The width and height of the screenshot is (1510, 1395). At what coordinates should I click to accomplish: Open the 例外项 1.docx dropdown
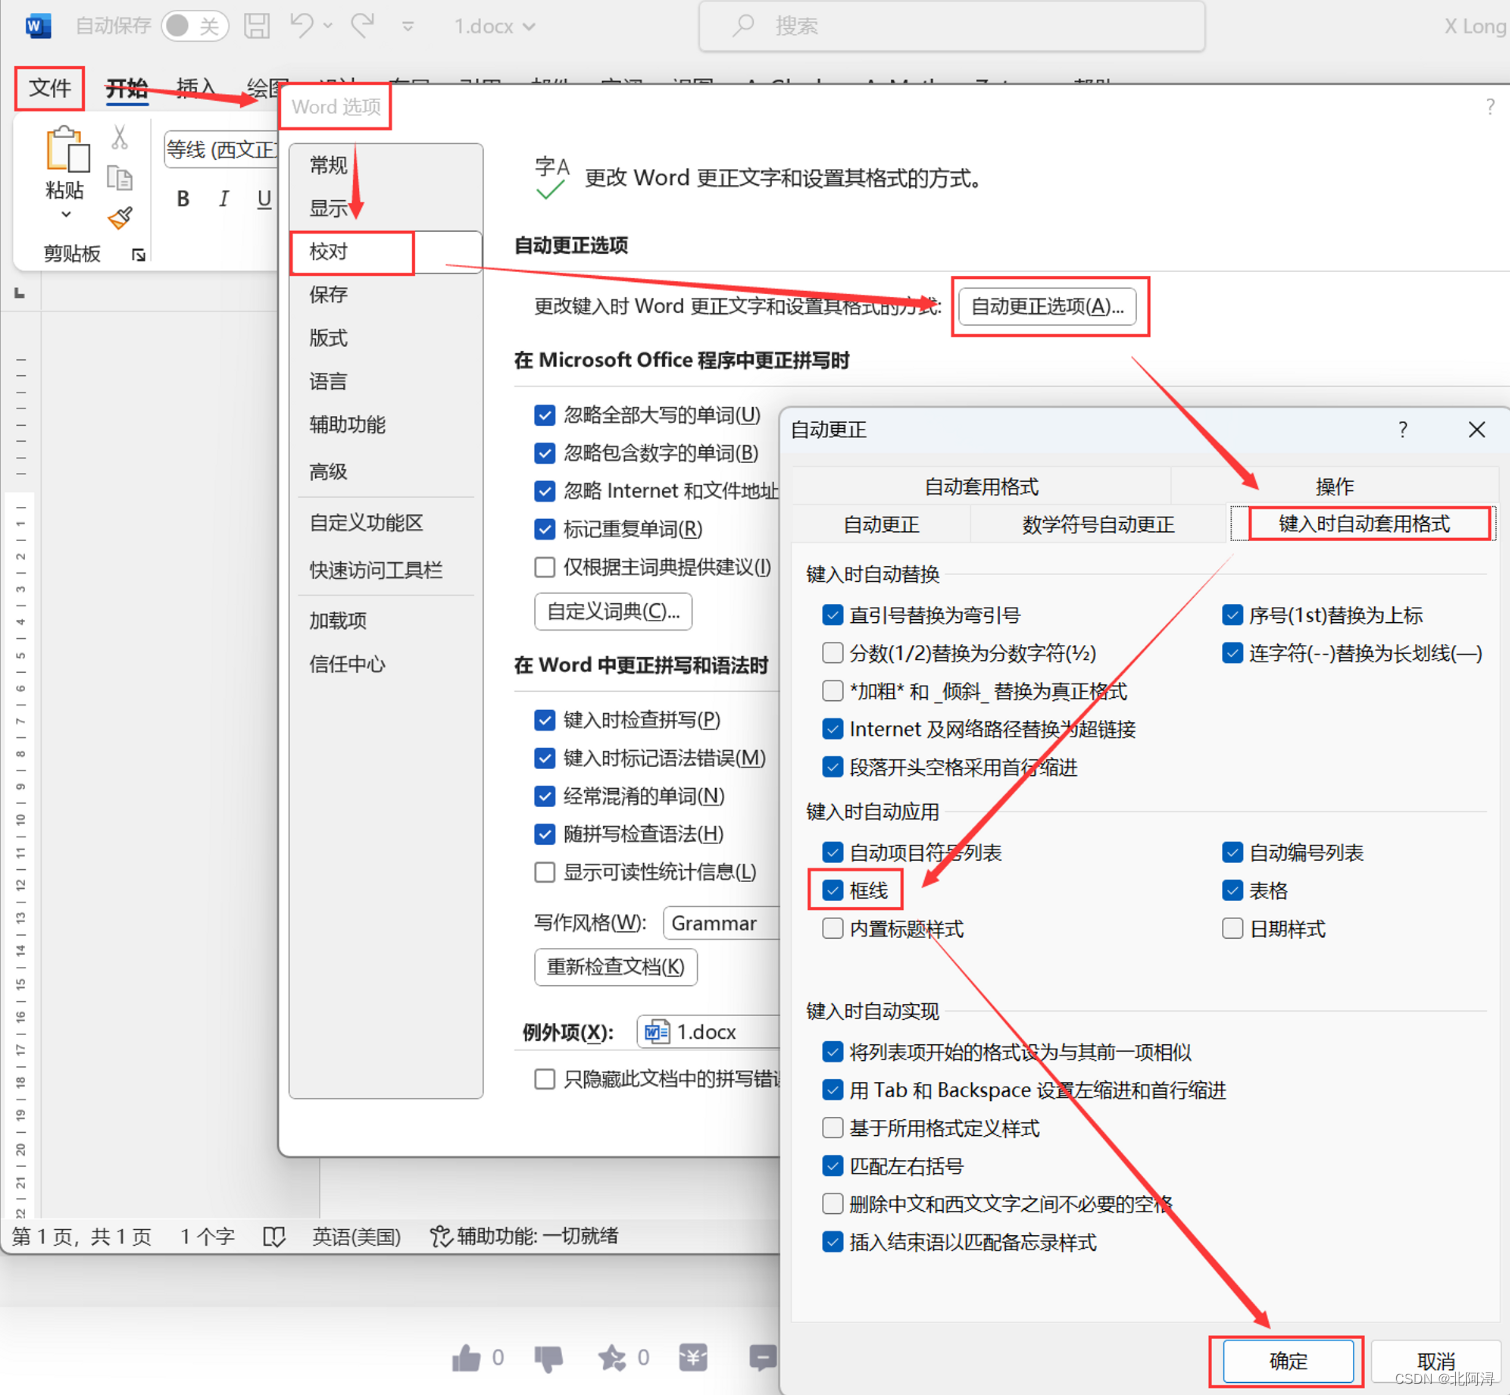tap(709, 1031)
